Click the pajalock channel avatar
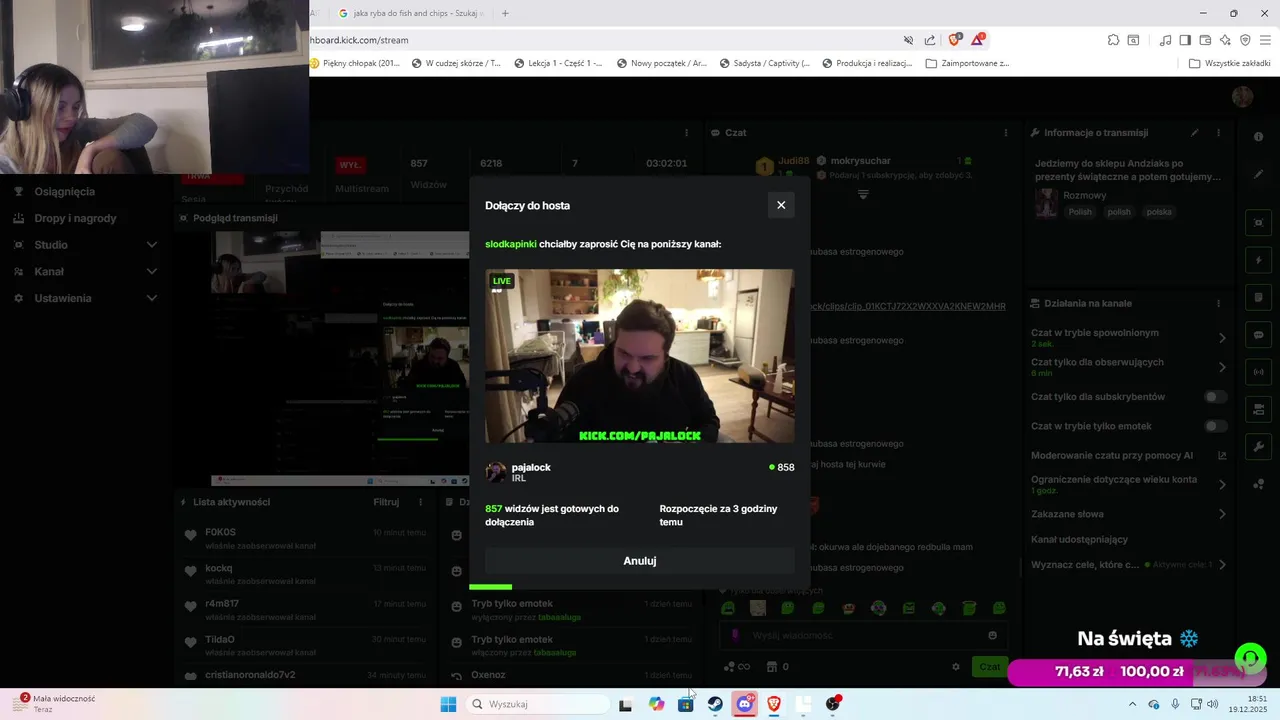1280x720 pixels. coord(496,472)
